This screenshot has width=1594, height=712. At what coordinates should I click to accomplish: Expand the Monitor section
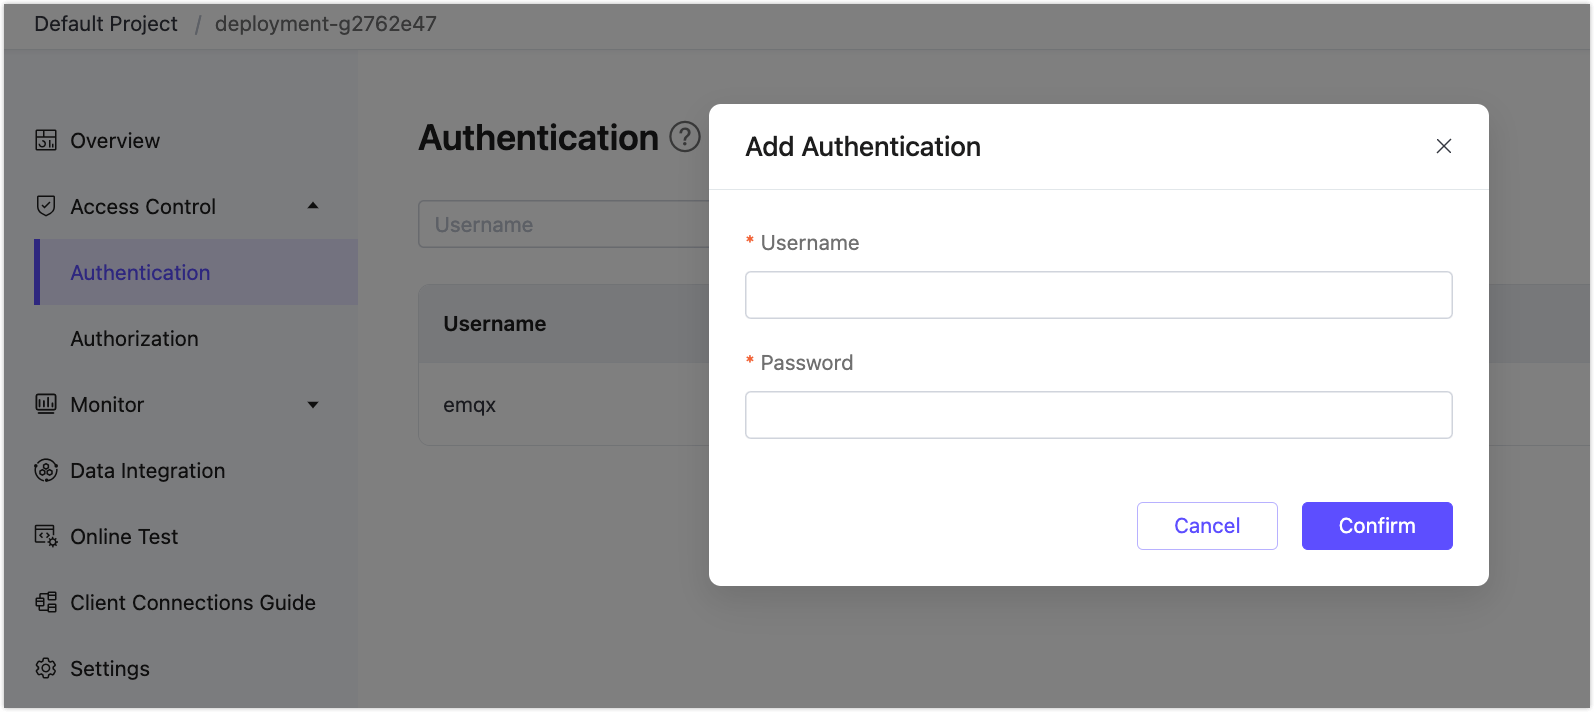[313, 404]
